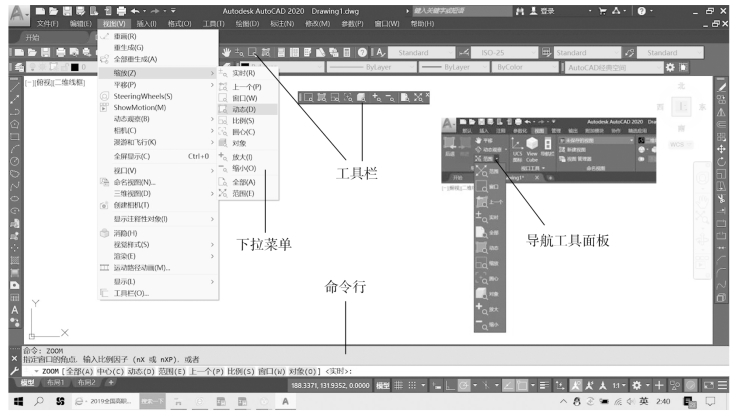Select the Circle tool in Draw toolbar
The height and width of the screenshot is (418, 742).
[x=15, y=161]
